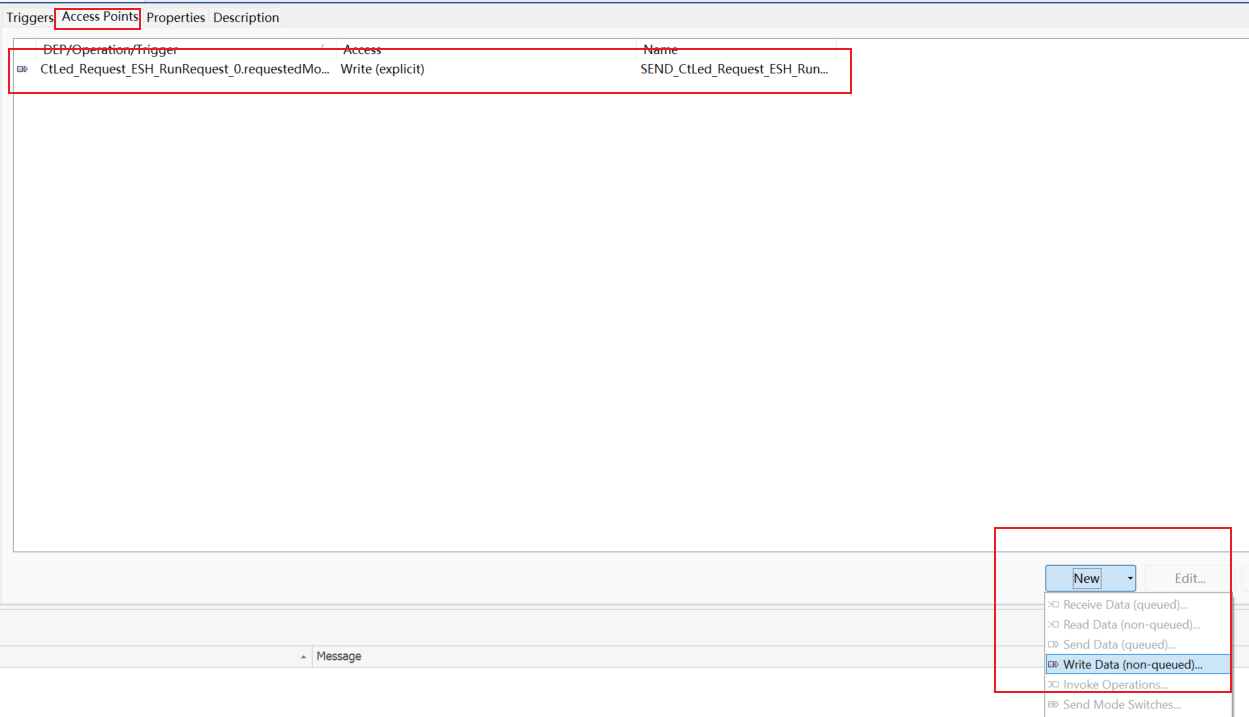Expand the New button dropdown arrow
Screen dimensions: 1249x717
tap(1130, 578)
